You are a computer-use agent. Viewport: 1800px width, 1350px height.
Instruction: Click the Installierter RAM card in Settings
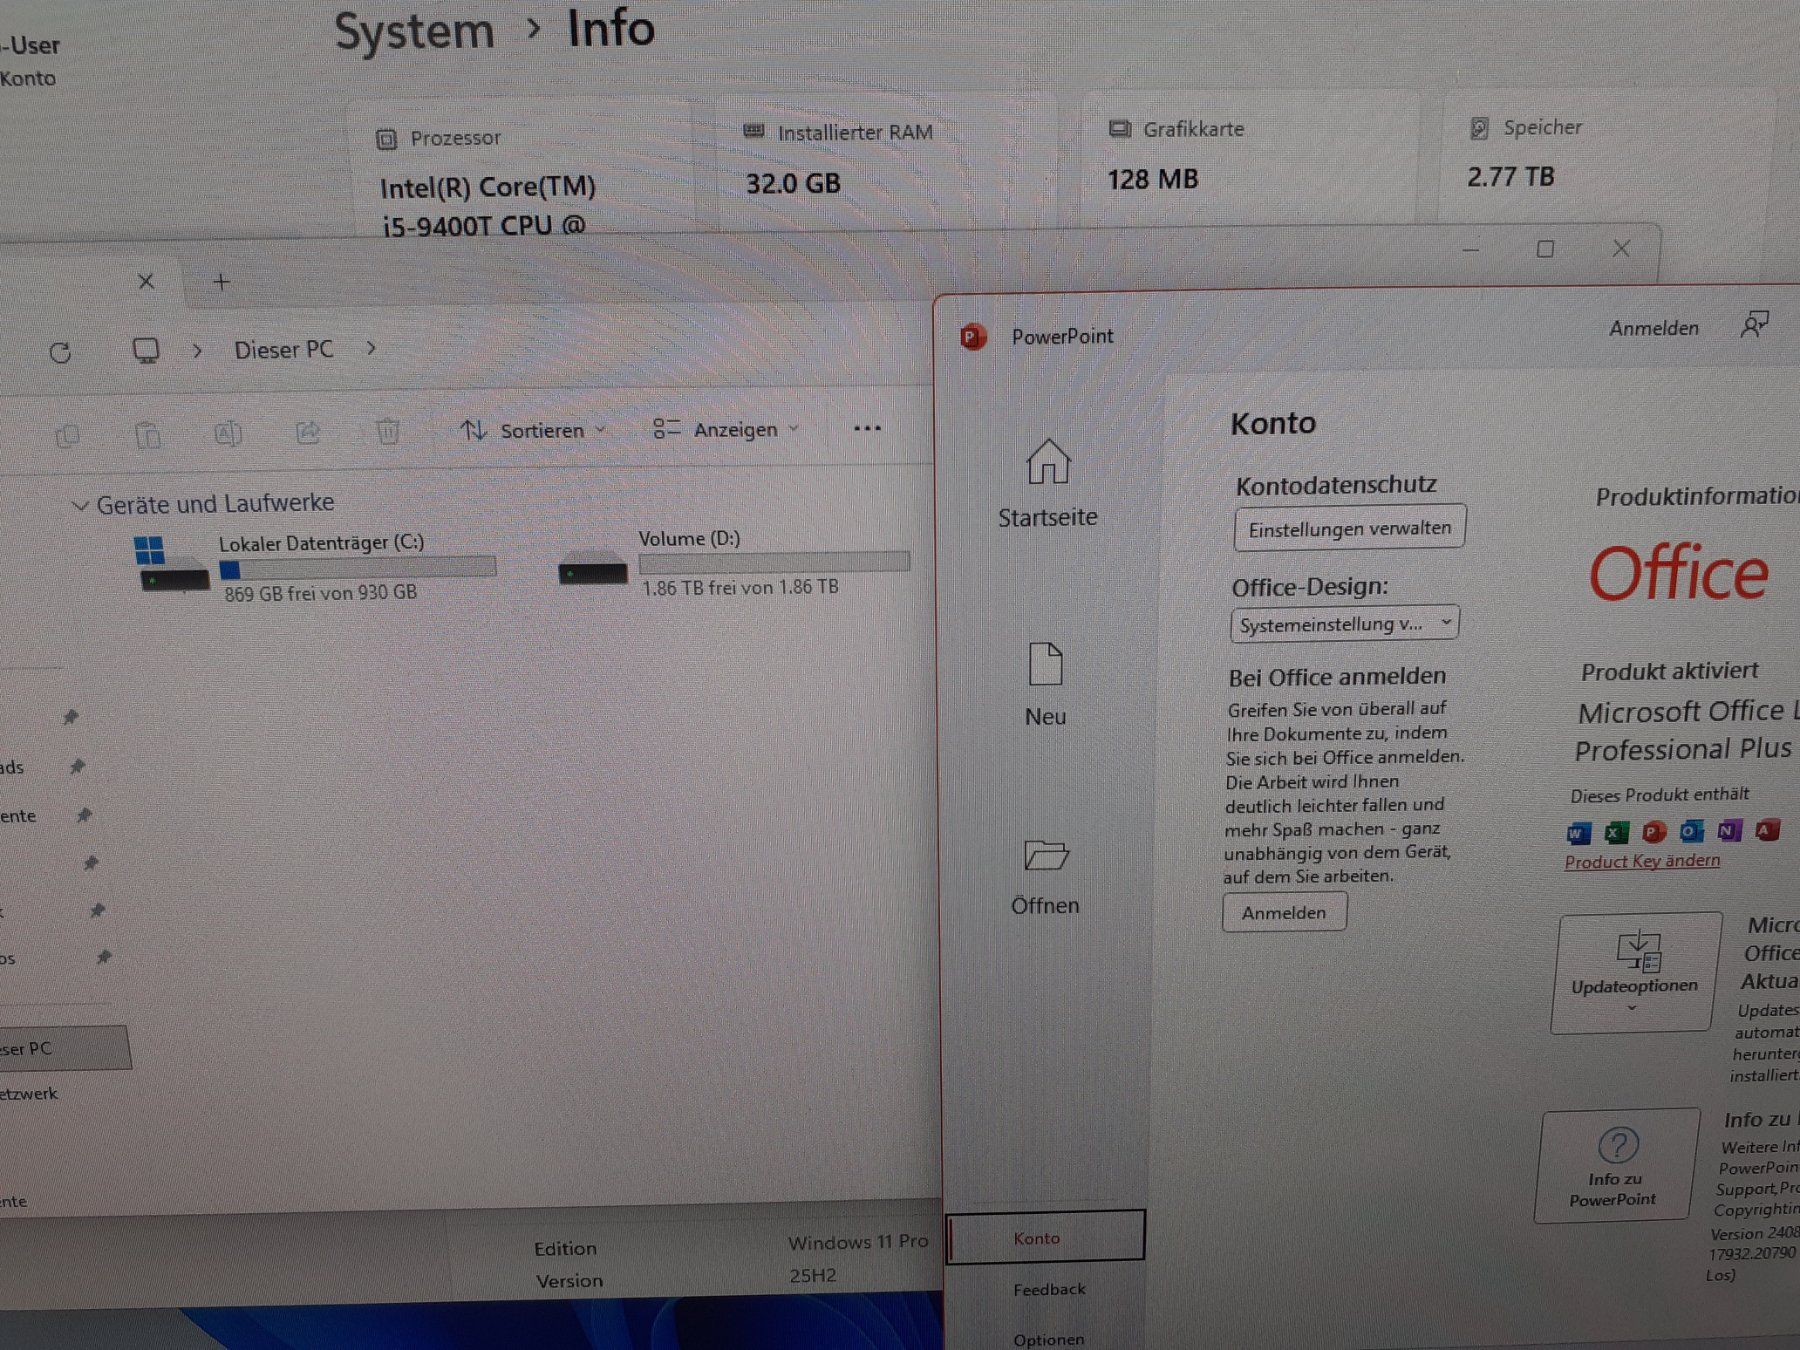pyautogui.click(x=885, y=160)
